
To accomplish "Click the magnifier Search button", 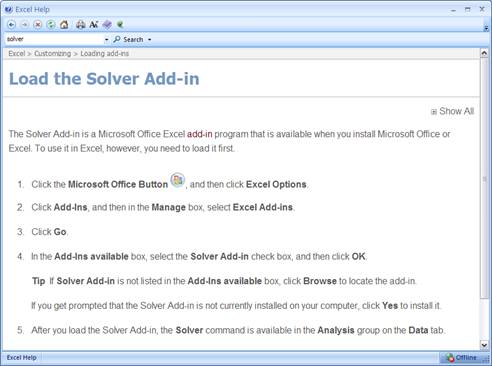I will point(128,39).
